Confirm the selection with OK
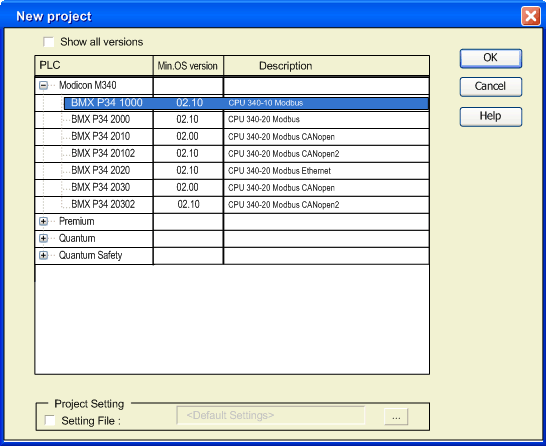The height and width of the screenshot is (446, 547). pos(490,58)
